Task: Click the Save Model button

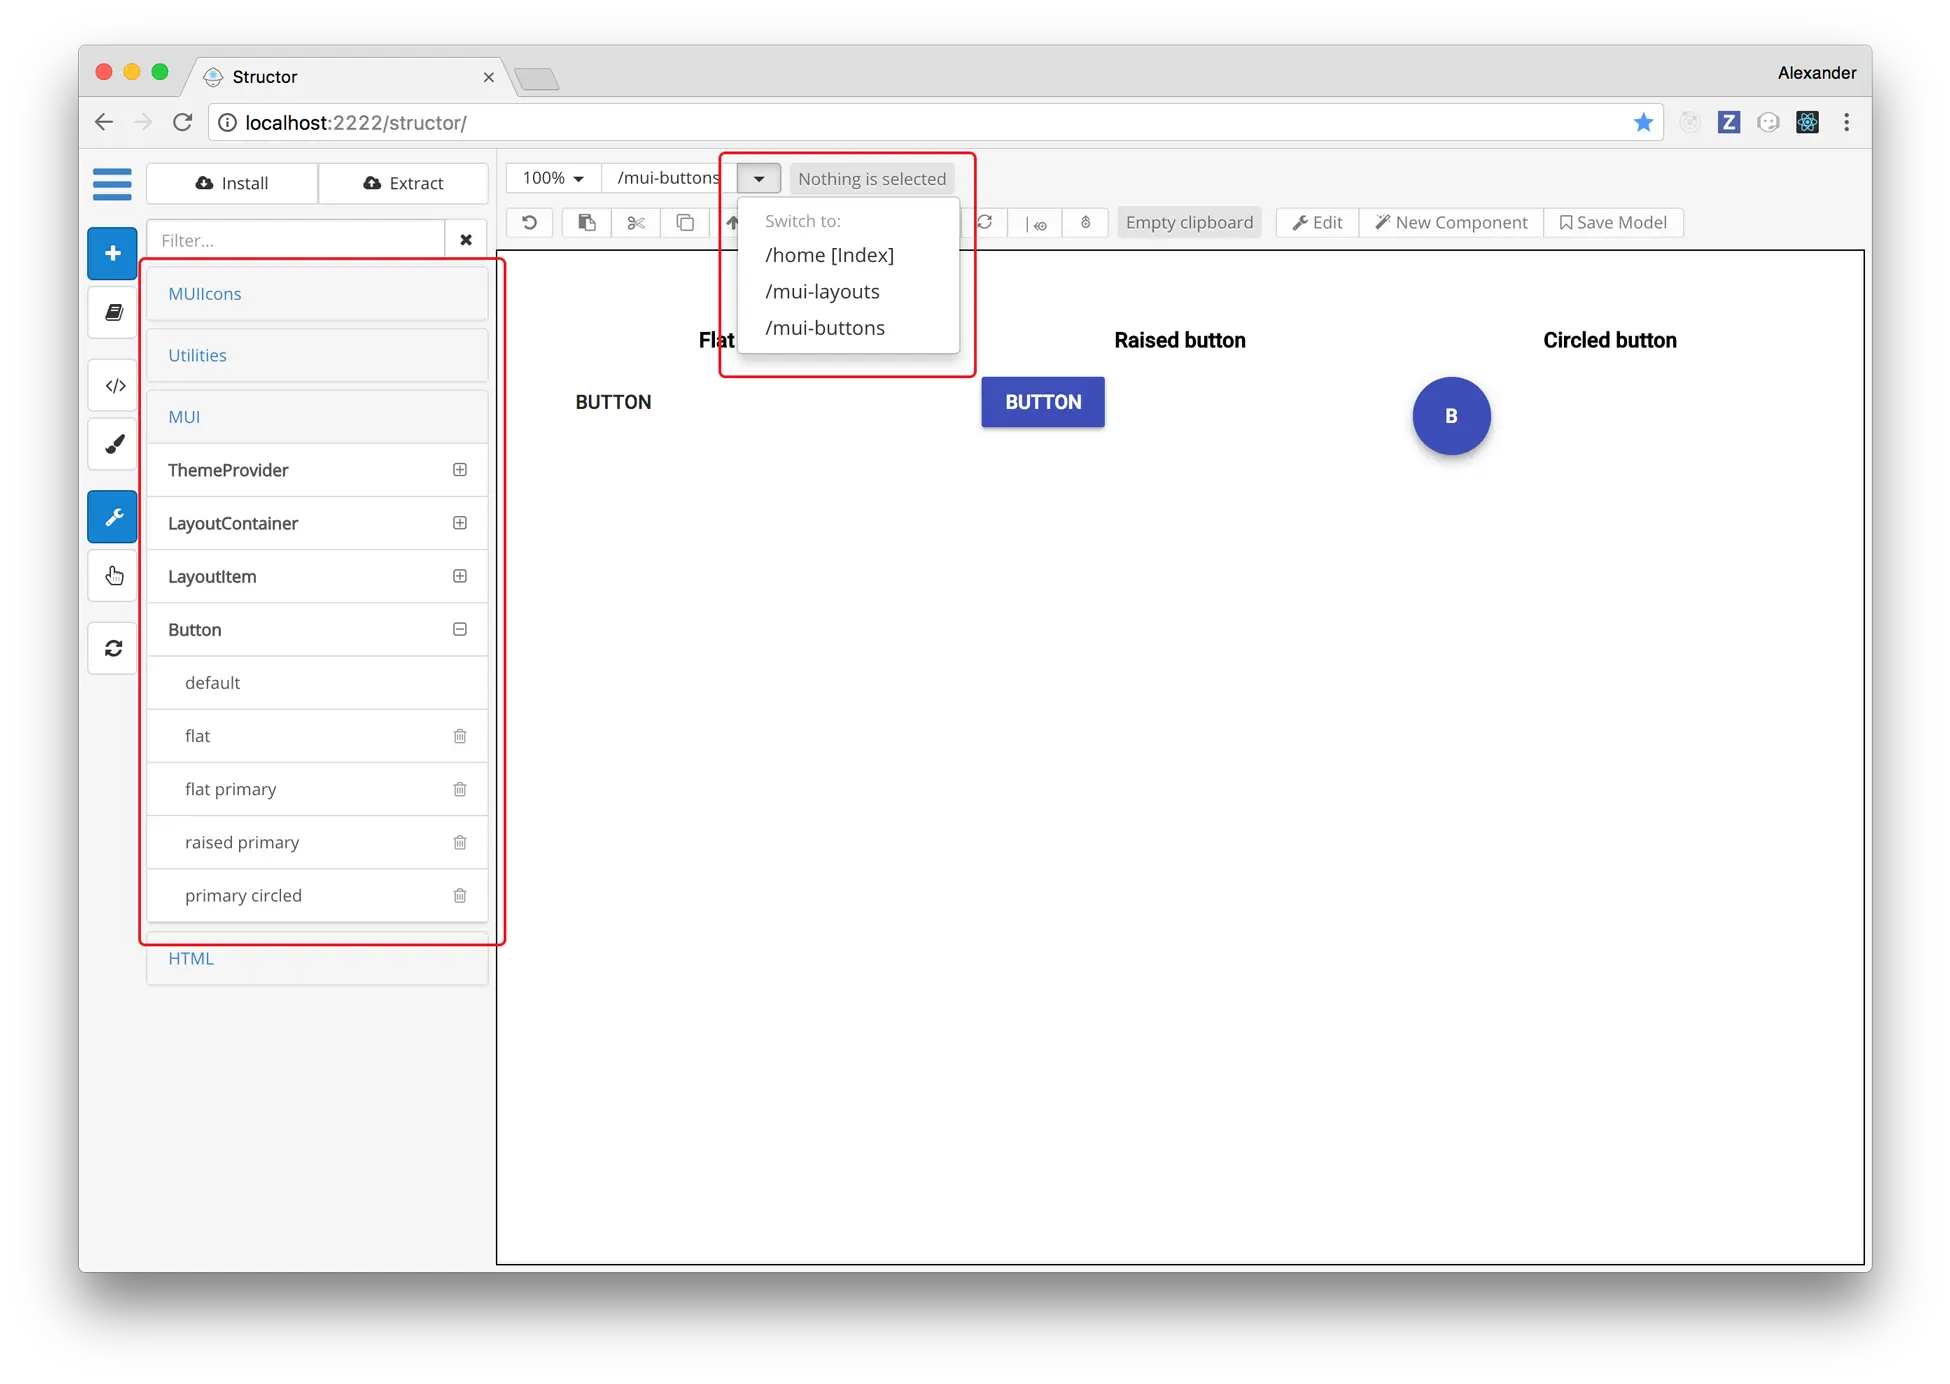Action: 1613,222
